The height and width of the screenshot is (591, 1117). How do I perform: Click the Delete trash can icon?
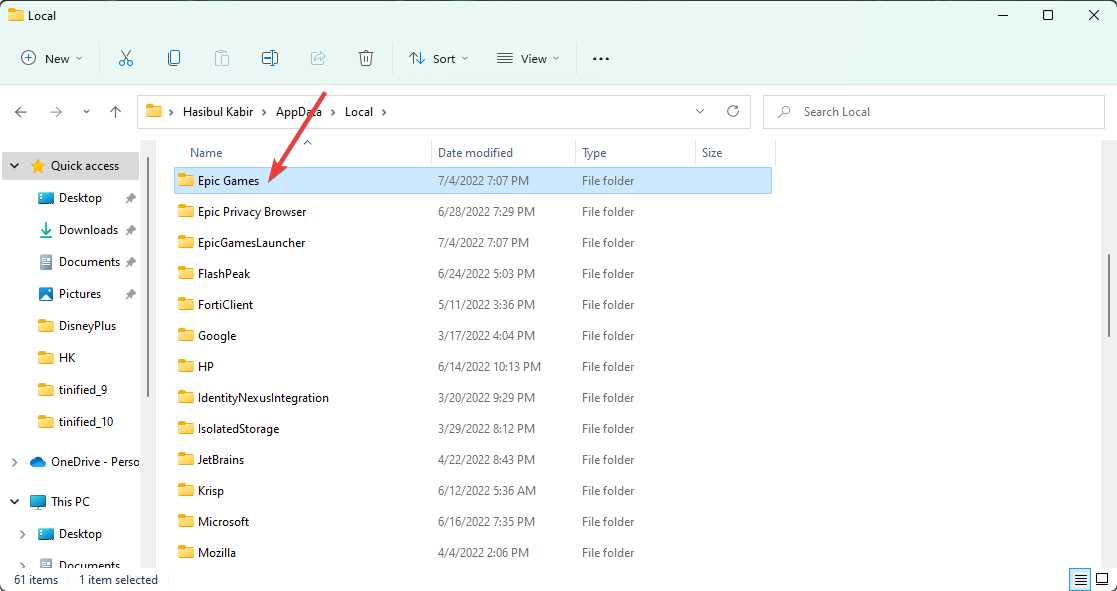365,58
